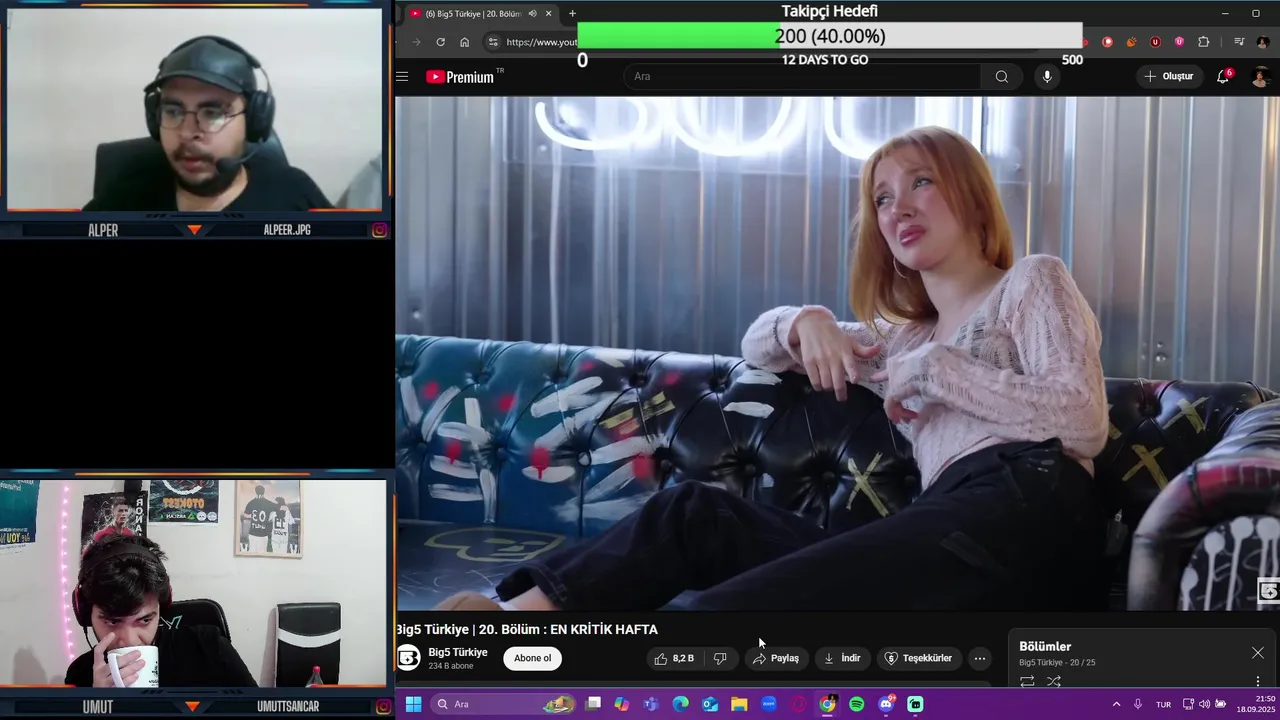Screen dimensions: 1280x720
Task: Open the YouTube account avatar menu
Action: pos(1260,77)
